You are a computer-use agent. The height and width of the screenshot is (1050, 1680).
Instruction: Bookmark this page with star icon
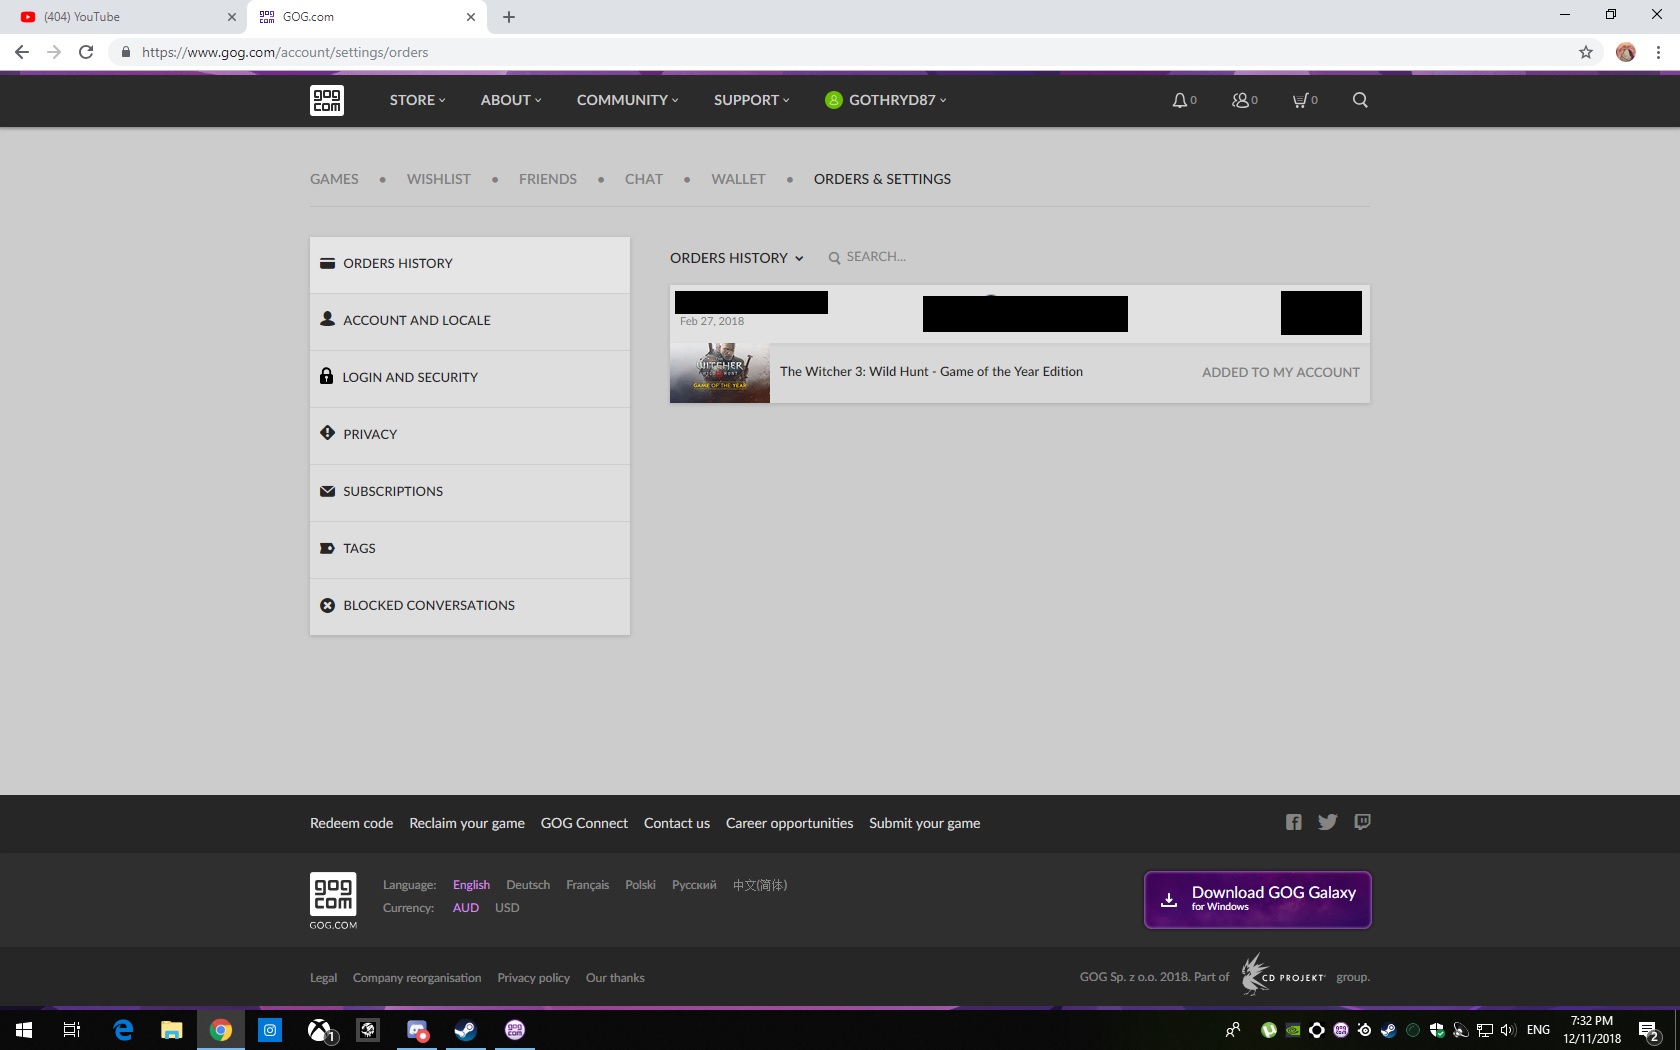tap(1586, 52)
